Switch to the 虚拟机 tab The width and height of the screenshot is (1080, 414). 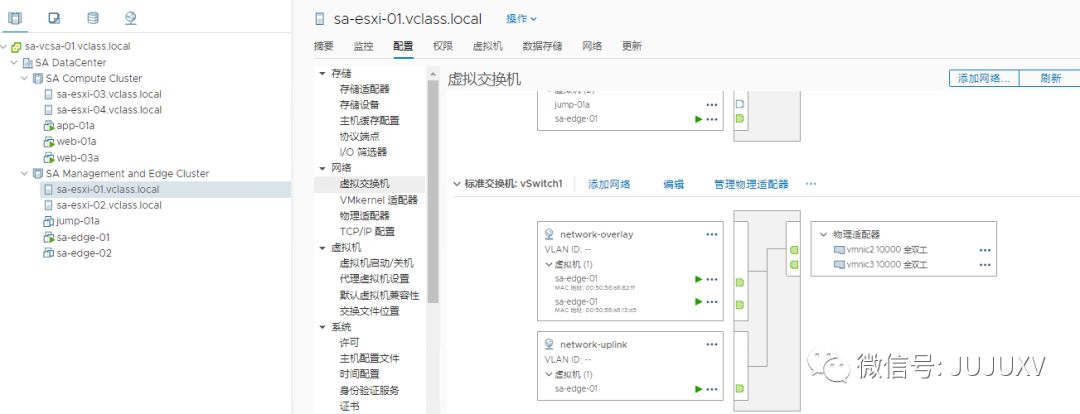pyautogui.click(x=488, y=46)
